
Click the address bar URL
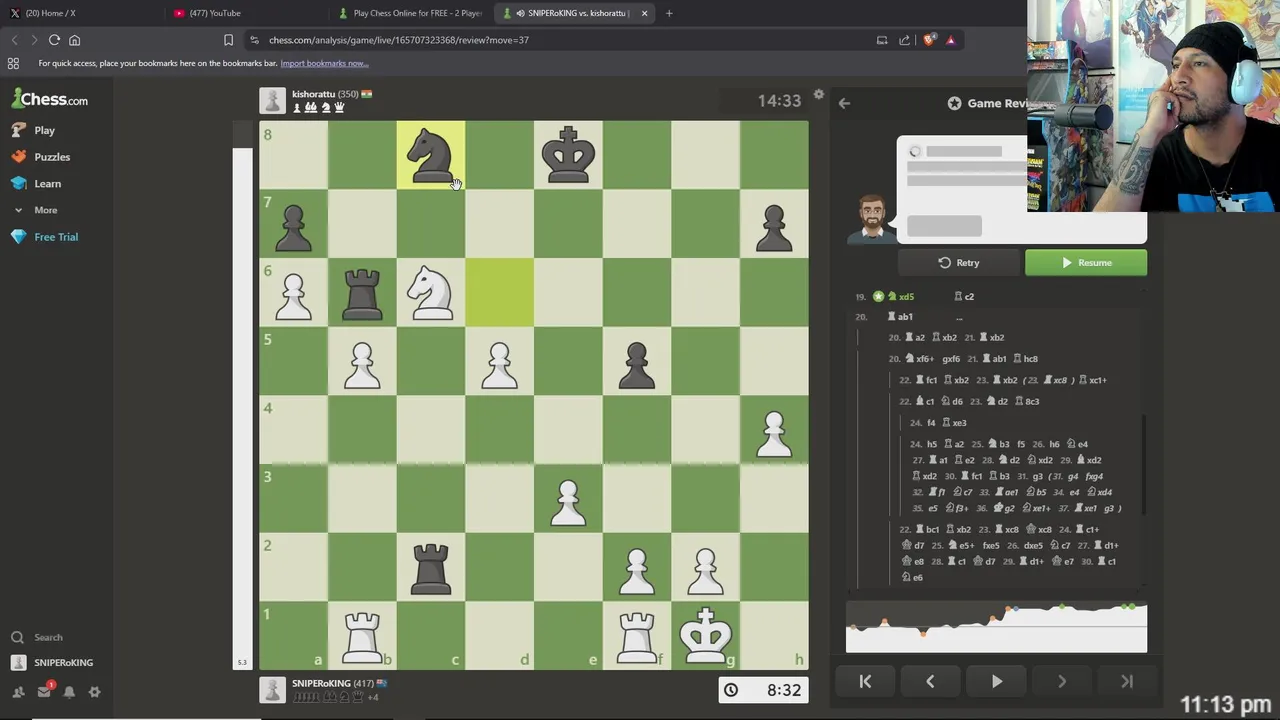point(398,40)
